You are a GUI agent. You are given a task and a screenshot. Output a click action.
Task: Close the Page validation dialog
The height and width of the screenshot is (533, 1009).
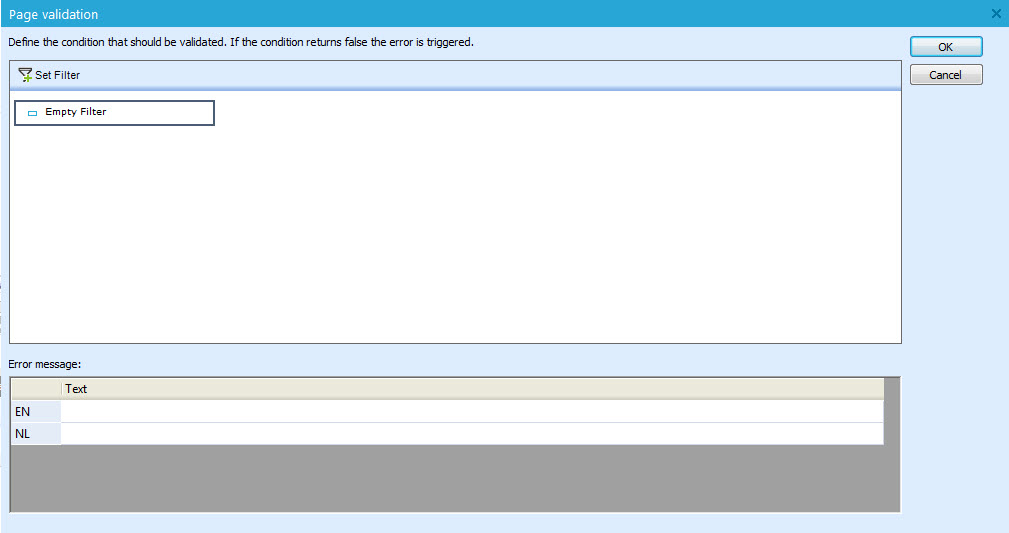[x=995, y=14]
